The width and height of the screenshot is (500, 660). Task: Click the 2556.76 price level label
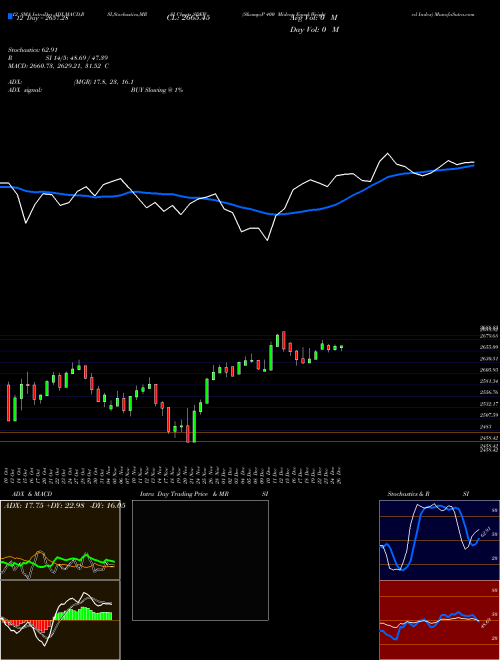(489, 392)
